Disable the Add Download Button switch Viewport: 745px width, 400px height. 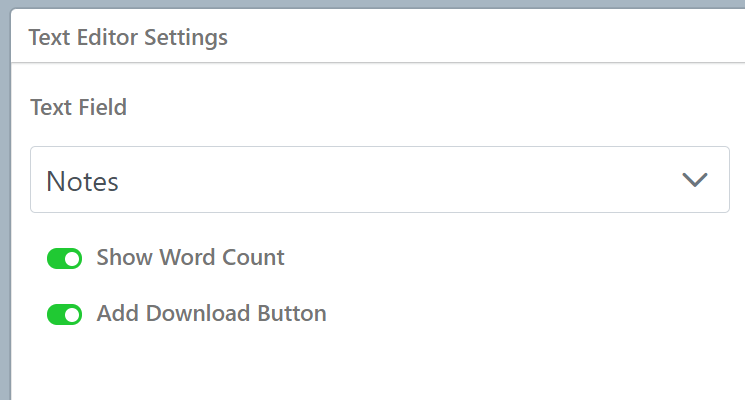pyautogui.click(x=64, y=315)
